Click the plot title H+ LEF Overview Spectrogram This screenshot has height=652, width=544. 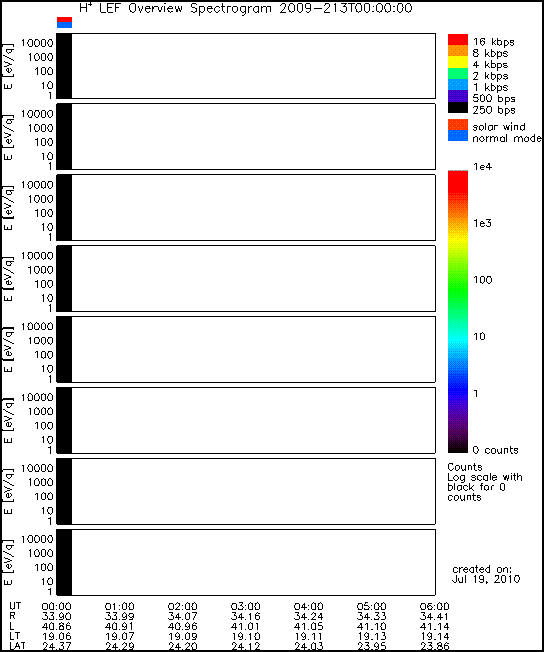246,8
